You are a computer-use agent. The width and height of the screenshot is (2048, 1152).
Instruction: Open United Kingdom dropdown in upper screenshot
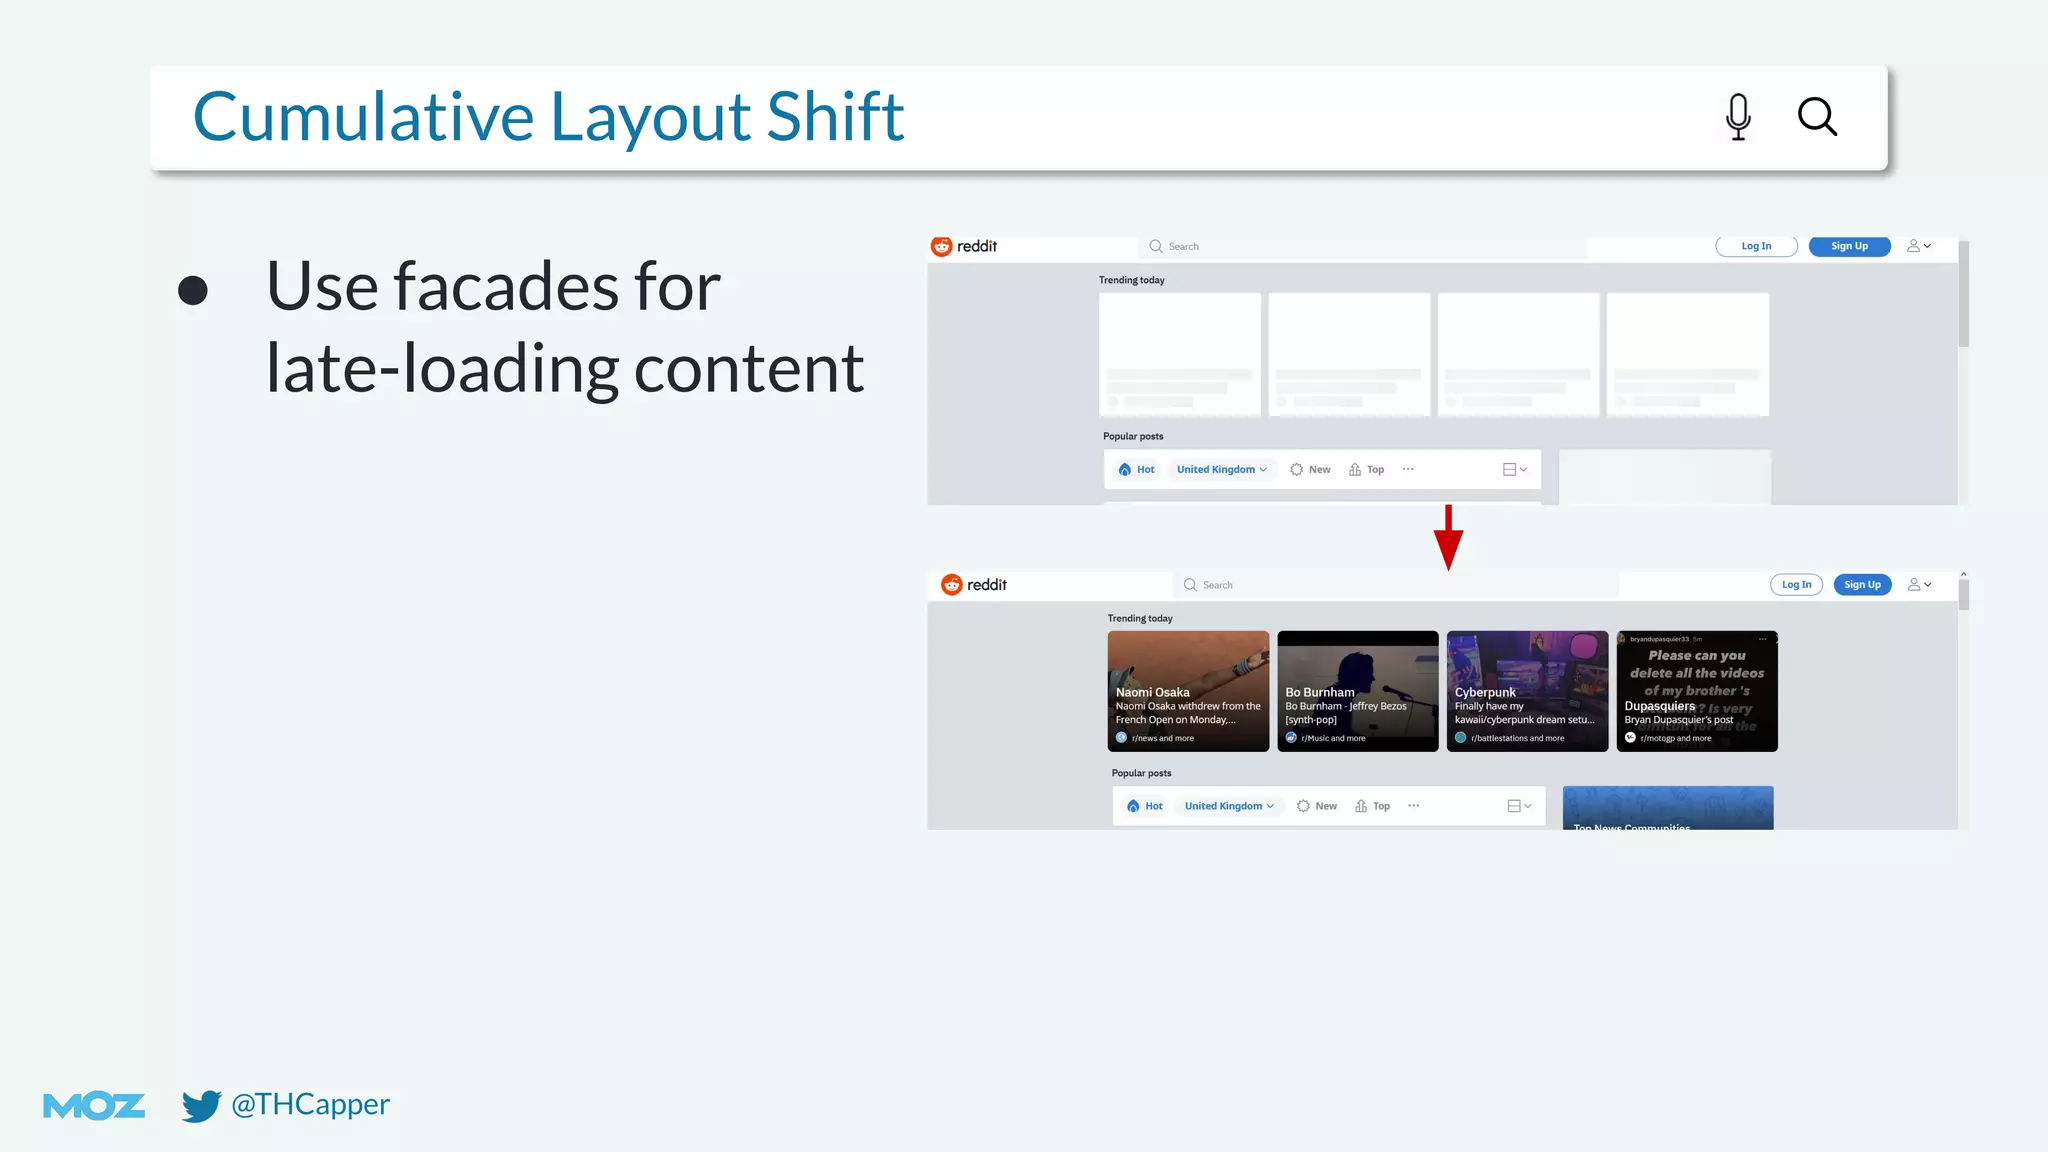1222,469
